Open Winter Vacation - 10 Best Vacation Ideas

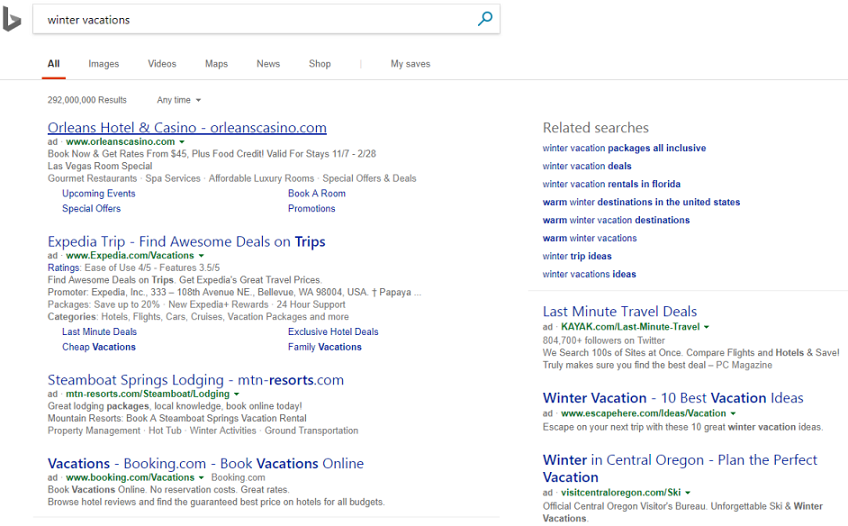pyautogui.click(x=673, y=398)
